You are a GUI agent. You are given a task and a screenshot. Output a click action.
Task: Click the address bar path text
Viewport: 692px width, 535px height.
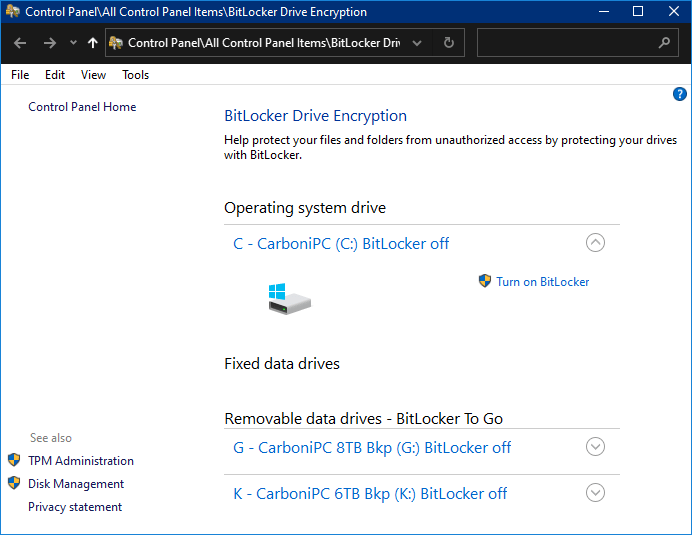264,43
